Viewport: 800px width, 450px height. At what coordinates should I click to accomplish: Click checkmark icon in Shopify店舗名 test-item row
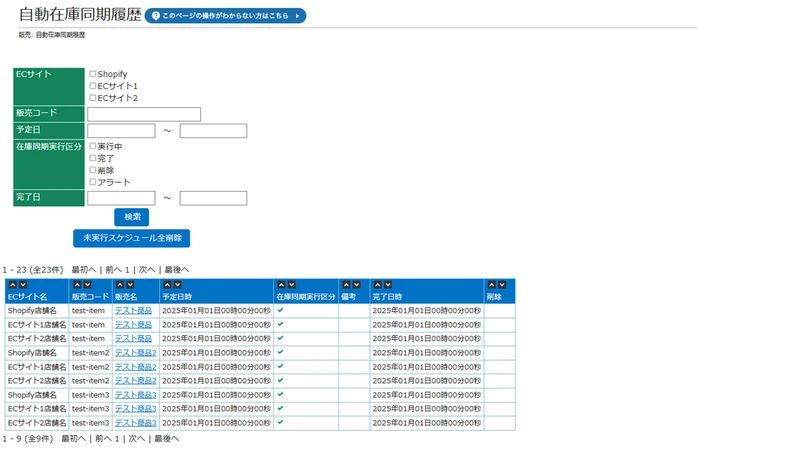pos(281,310)
